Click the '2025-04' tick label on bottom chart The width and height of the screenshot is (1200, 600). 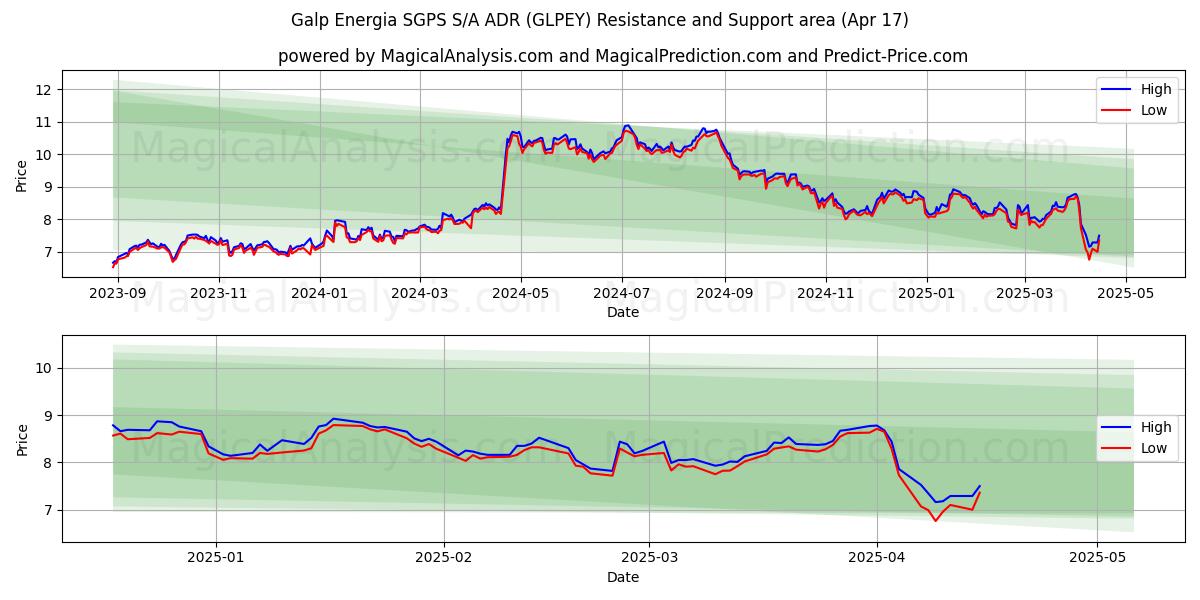[877, 558]
